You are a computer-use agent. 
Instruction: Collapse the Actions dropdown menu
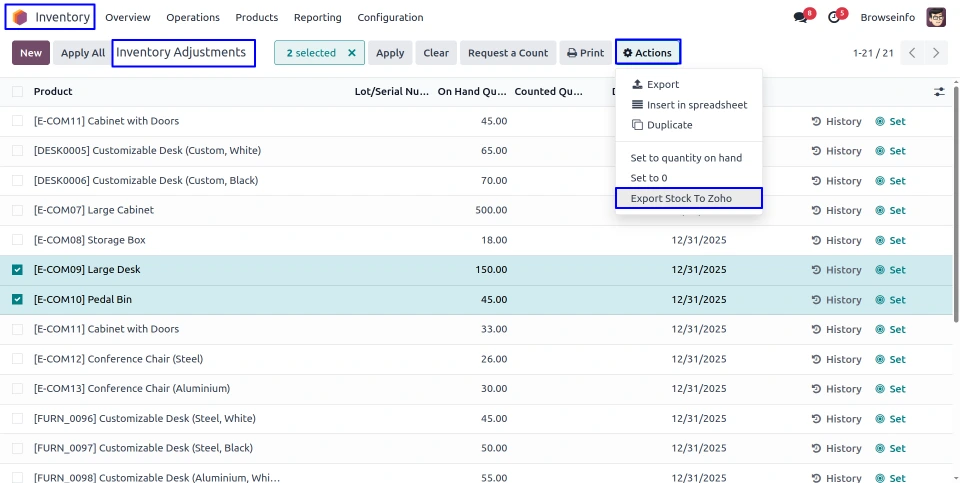(x=647, y=53)
